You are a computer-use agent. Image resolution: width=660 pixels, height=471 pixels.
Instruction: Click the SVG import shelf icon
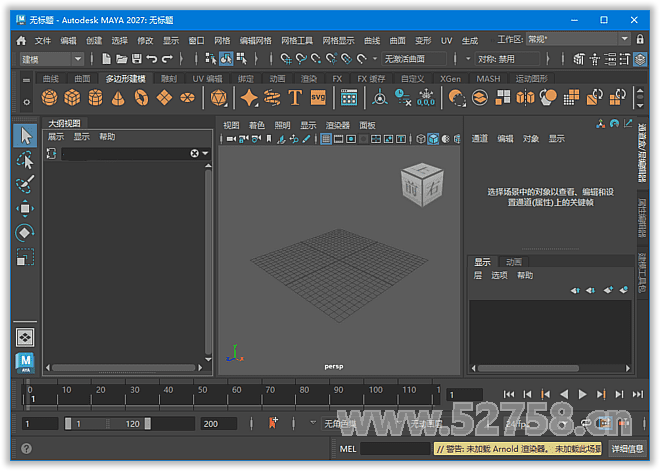(x=318, y=98)
